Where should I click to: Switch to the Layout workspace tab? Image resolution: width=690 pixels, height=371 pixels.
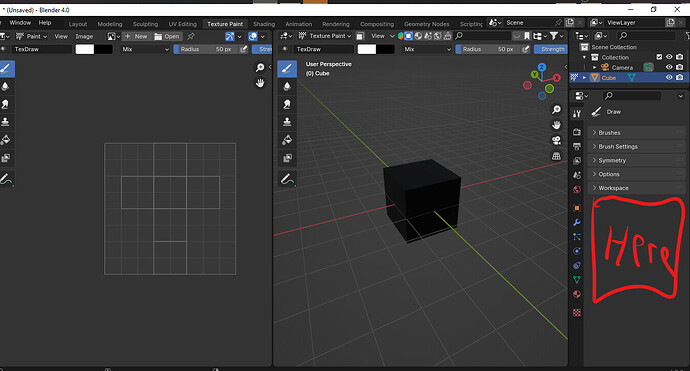tap(78, 24)
